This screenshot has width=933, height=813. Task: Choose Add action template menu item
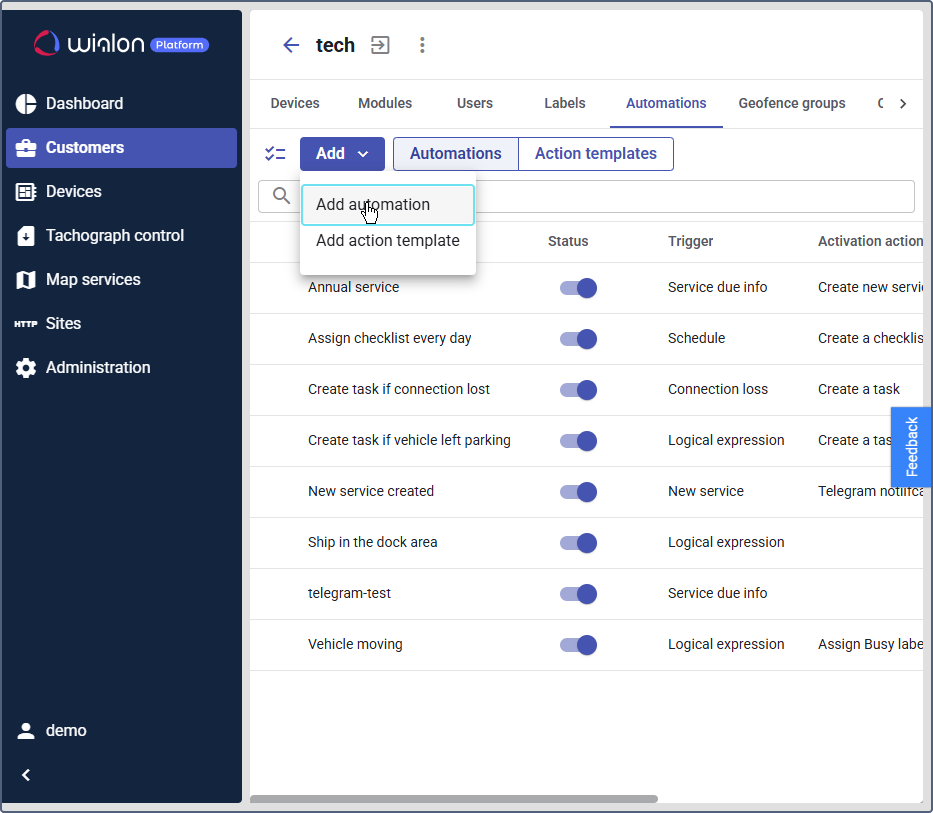click(x=387, y=241)
